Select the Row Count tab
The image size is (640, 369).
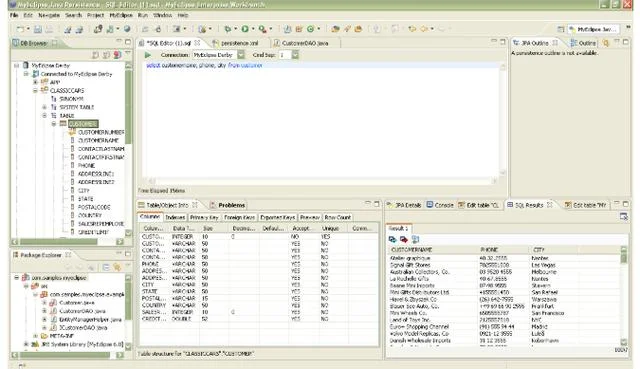(x=338, y=218)
